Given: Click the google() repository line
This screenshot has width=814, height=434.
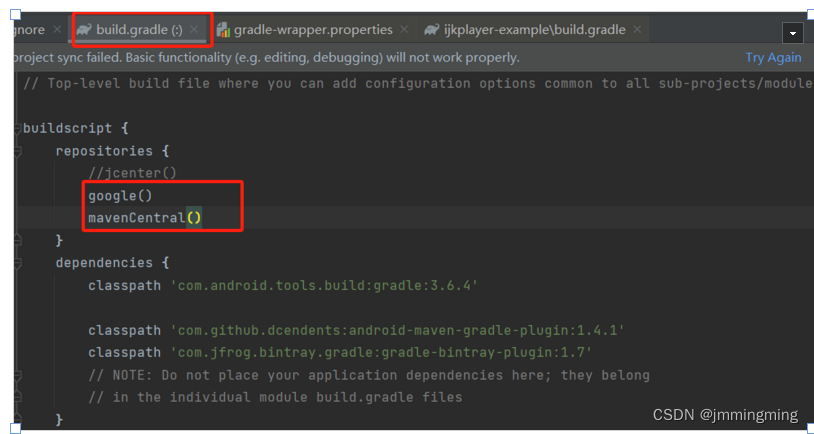Looking at the screenshot, I should pos(120,196).
